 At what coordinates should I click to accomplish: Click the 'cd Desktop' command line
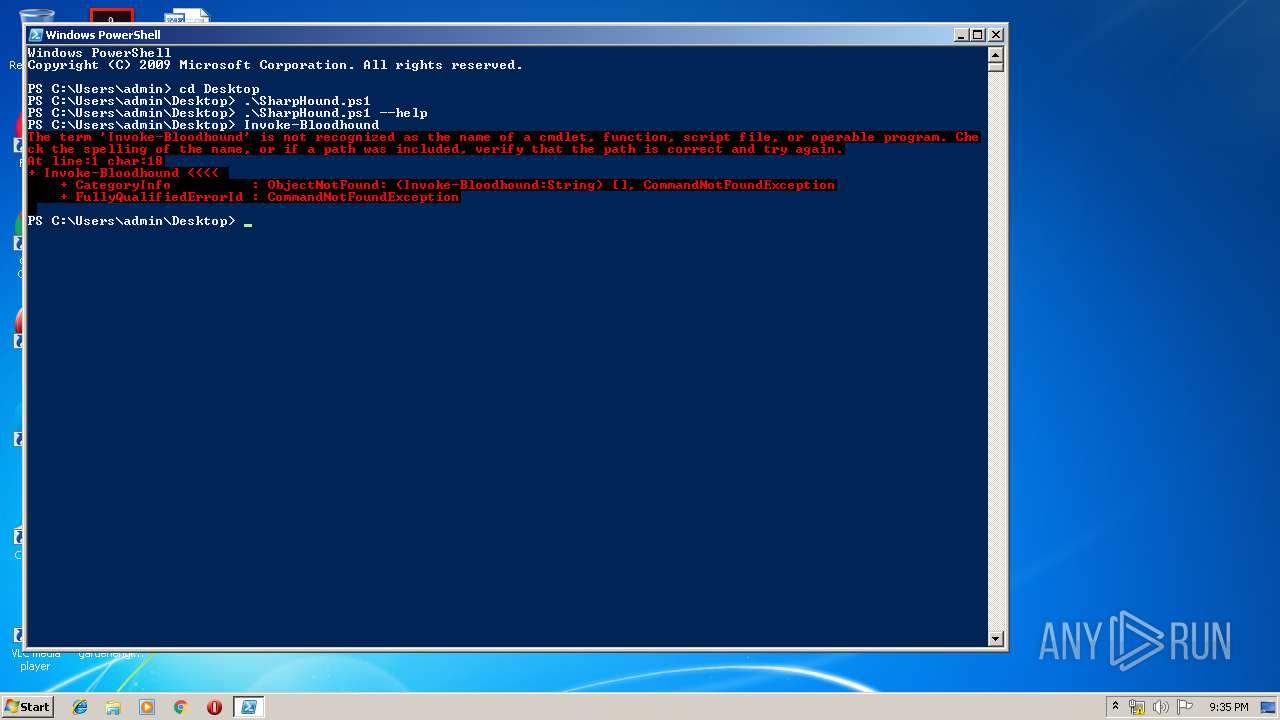click(144, 89)
